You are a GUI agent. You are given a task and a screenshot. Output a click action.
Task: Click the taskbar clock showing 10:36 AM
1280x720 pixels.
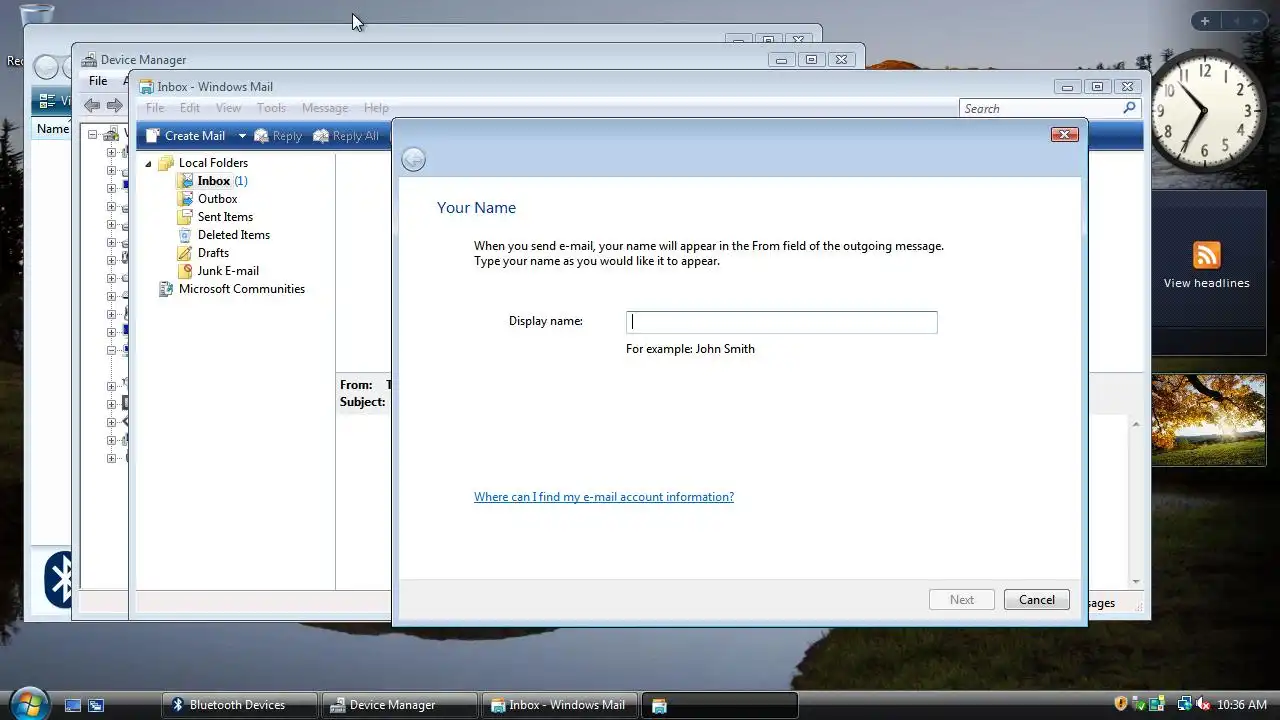(1243, 705)
